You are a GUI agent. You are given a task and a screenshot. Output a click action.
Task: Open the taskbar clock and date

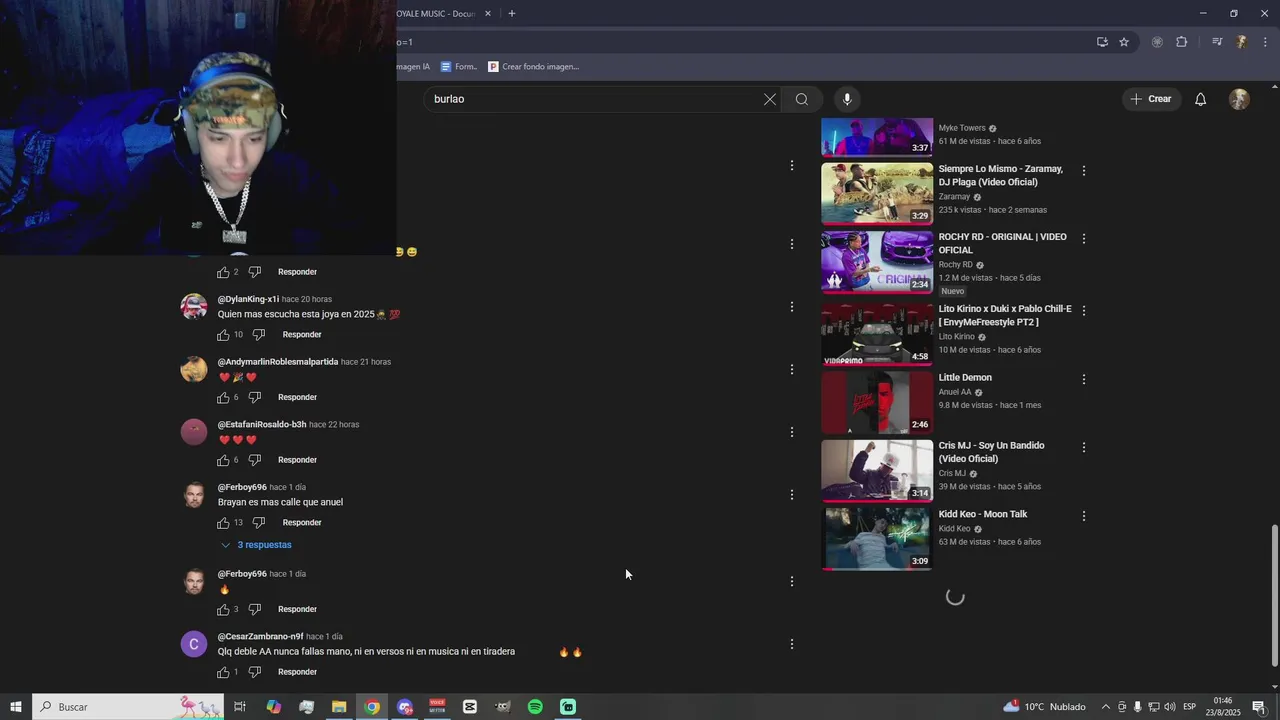(x=1222, y=707)
